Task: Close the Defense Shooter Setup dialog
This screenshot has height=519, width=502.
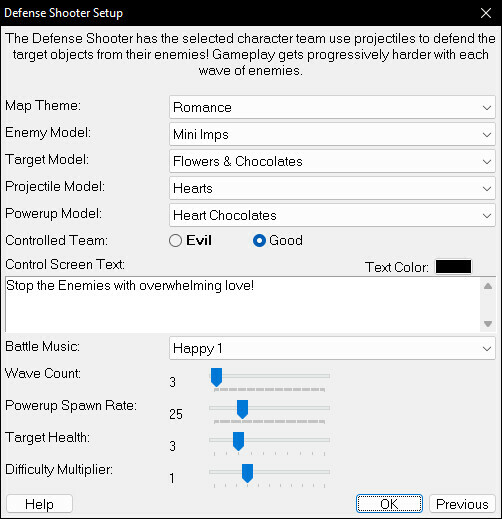Action: click(486, 13)
